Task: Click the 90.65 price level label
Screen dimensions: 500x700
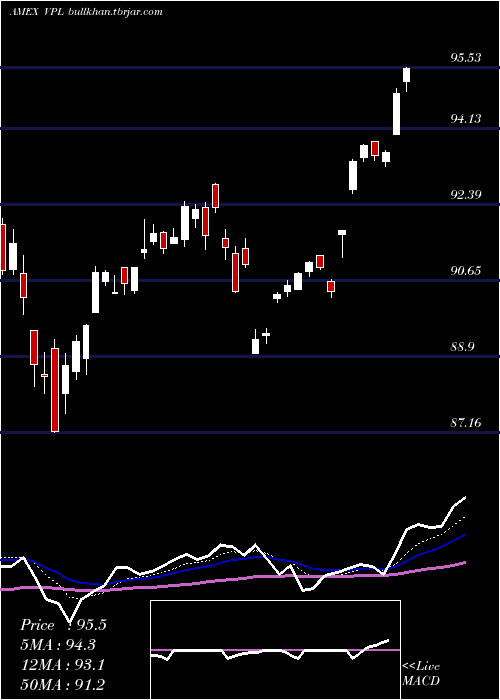Action: (x=466, y=271)
